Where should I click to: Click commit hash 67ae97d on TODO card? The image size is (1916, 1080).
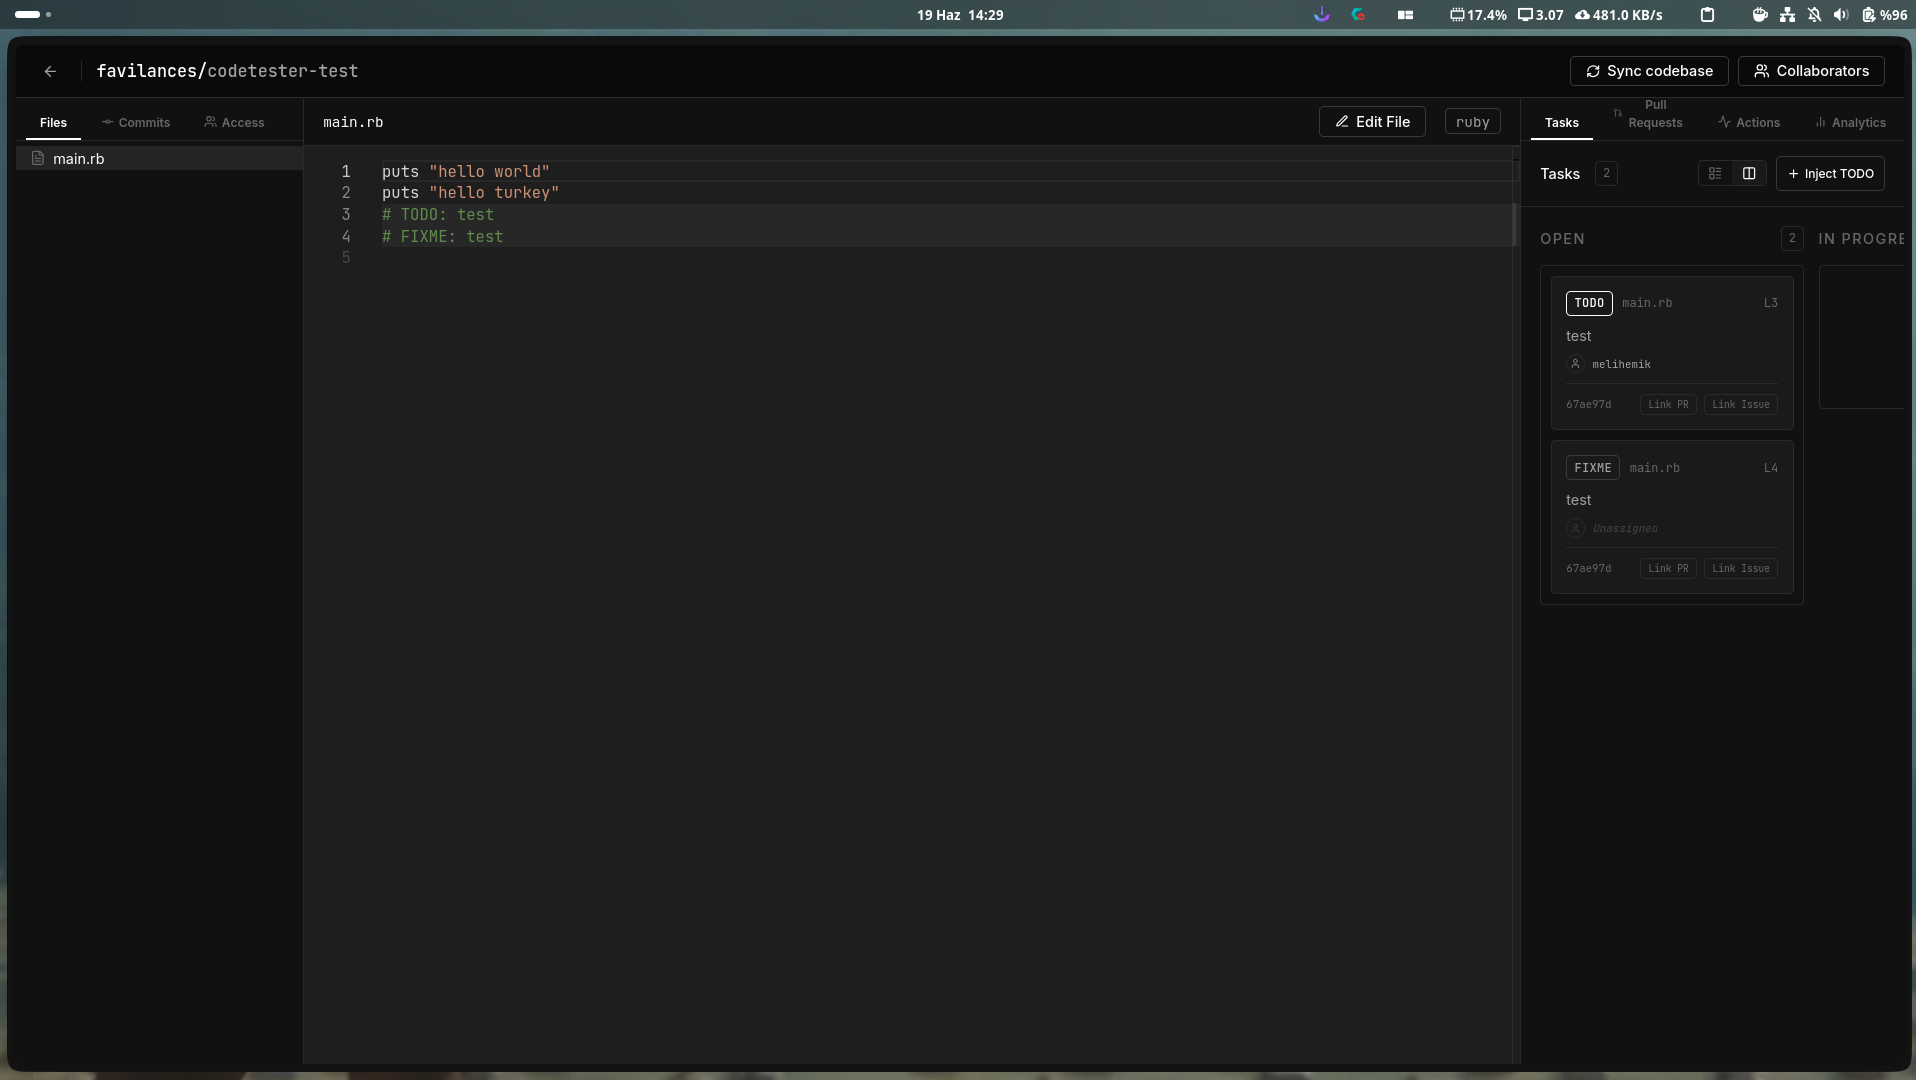[1588, 404]
